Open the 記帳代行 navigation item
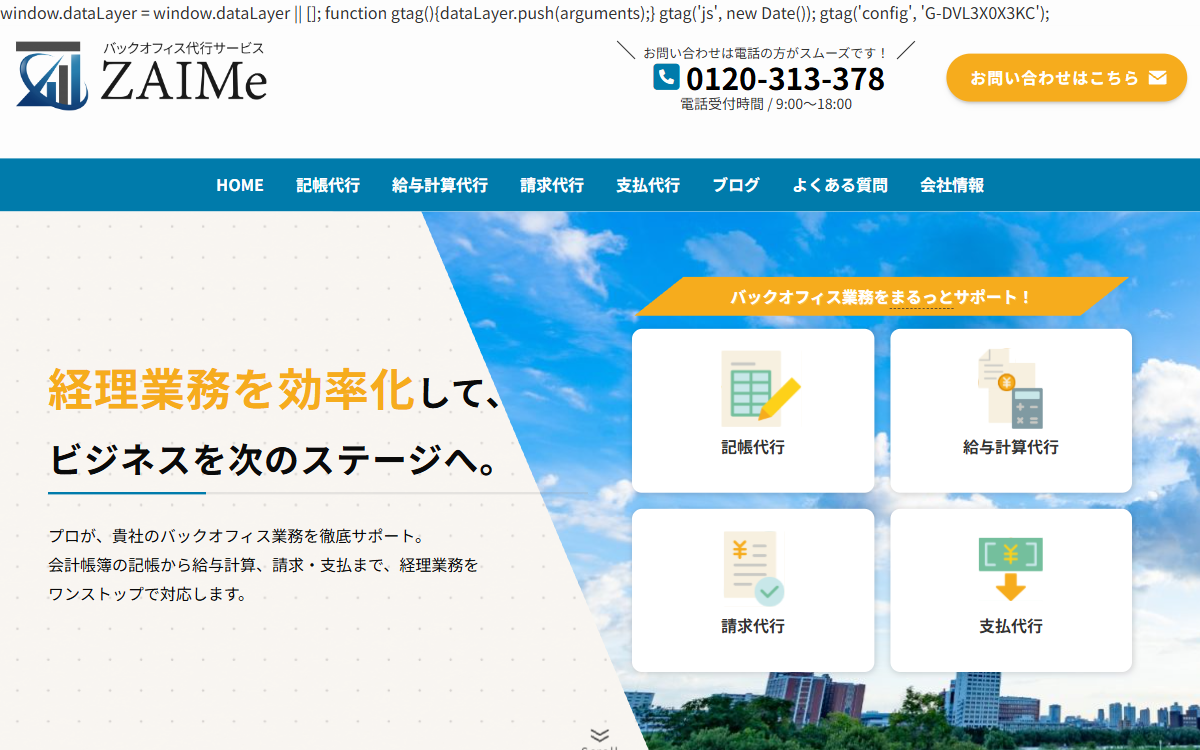The height and width of the screenshot is (750, 1200). click(328, 185)
